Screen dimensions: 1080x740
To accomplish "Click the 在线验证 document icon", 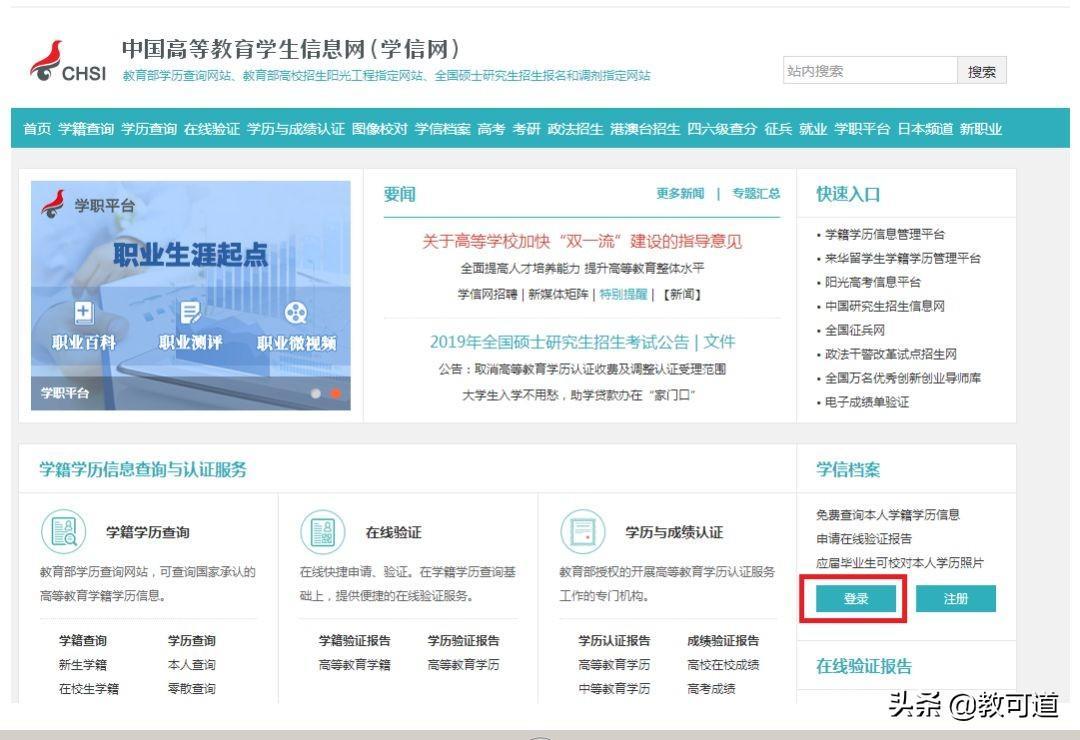I will tap(323, 532).
